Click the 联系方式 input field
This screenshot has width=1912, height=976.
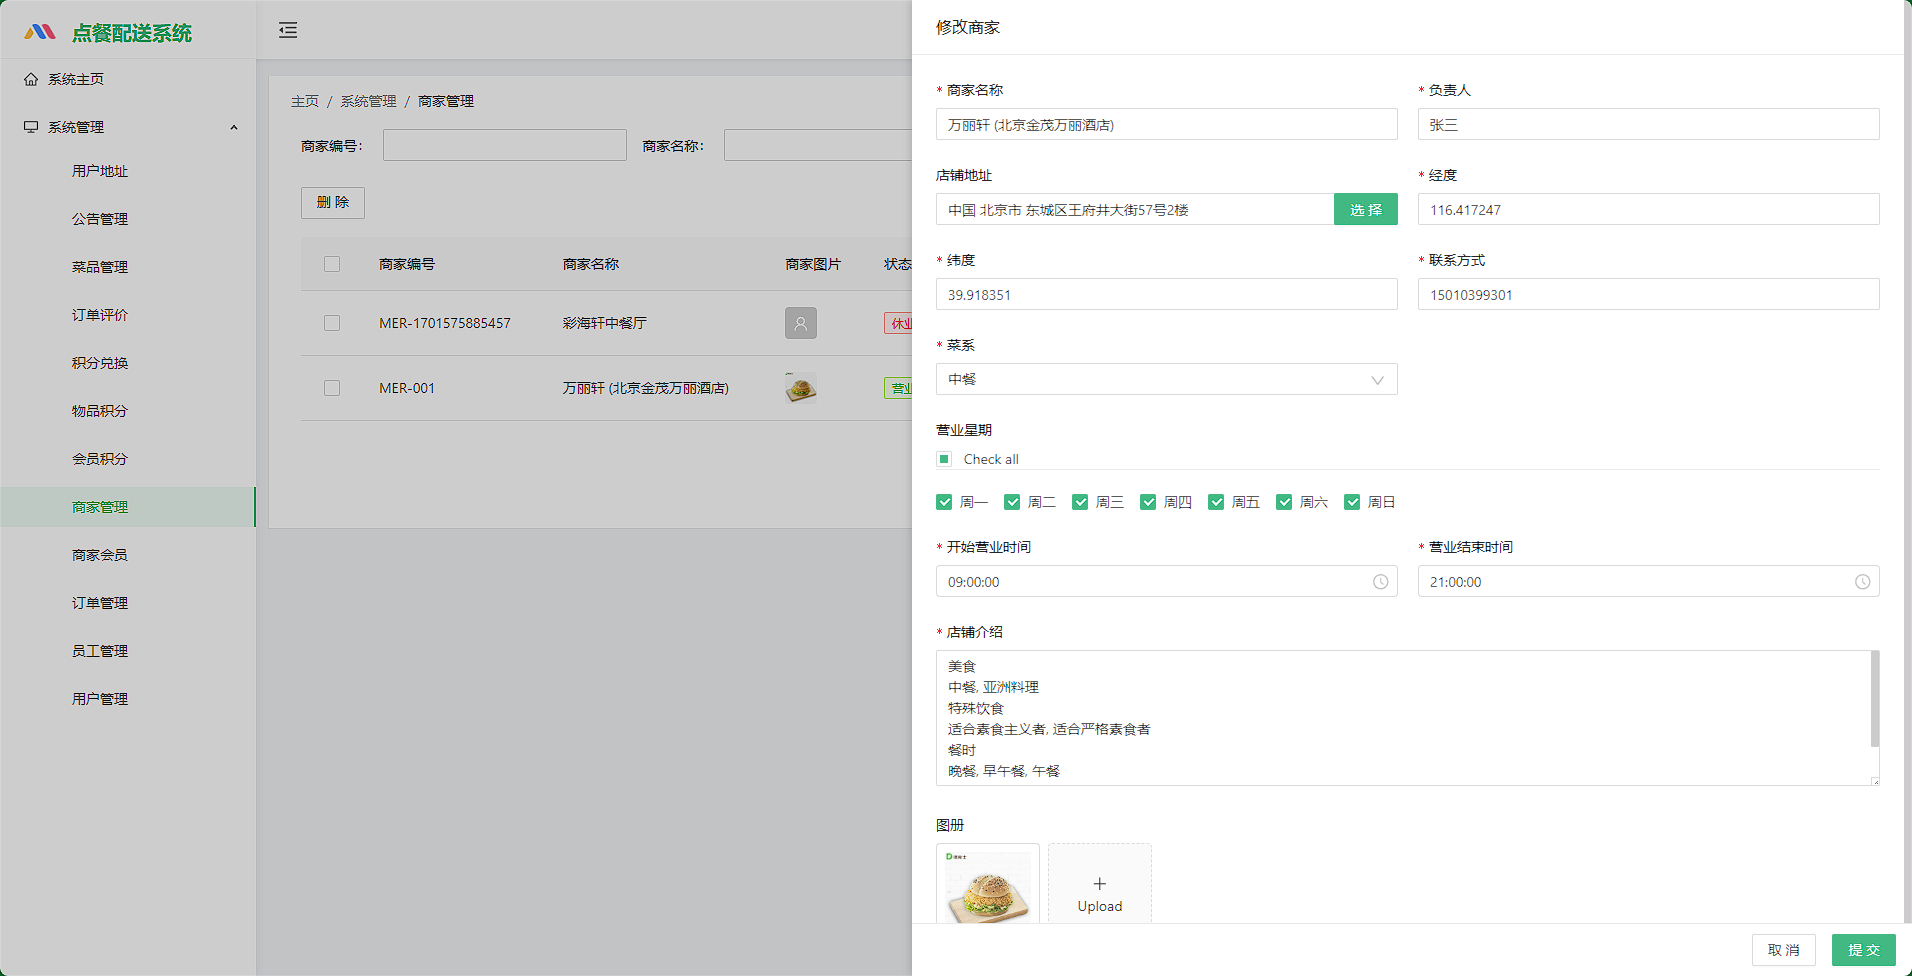[x=1649, y=294]
